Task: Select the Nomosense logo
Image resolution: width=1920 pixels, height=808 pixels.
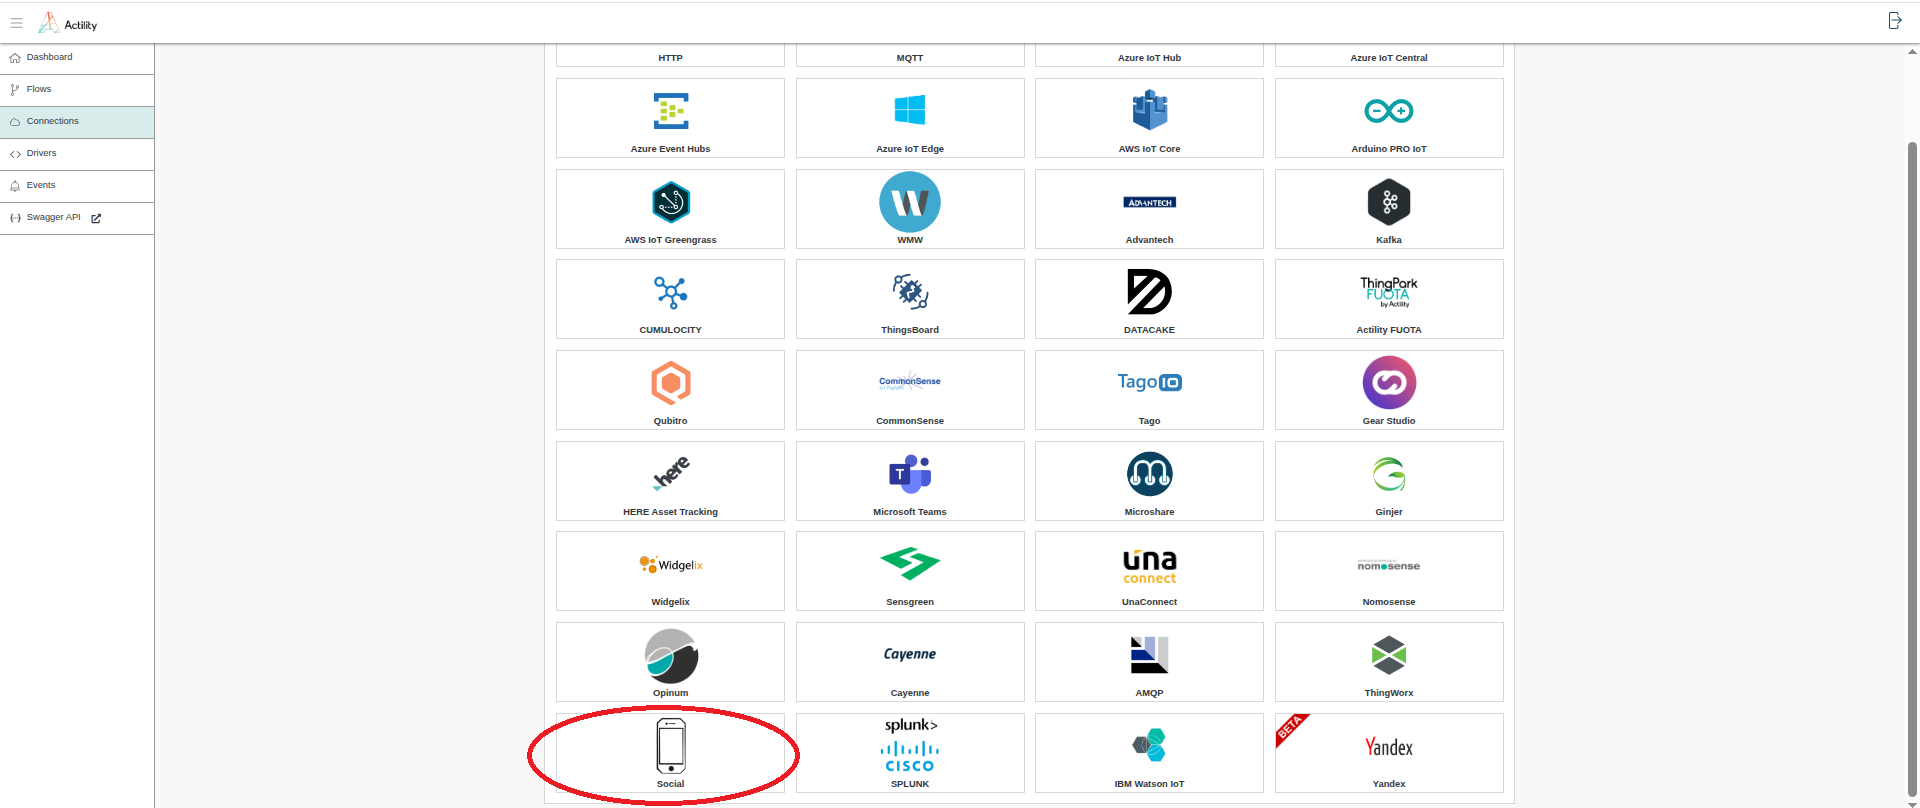Action: point(1389,565)
